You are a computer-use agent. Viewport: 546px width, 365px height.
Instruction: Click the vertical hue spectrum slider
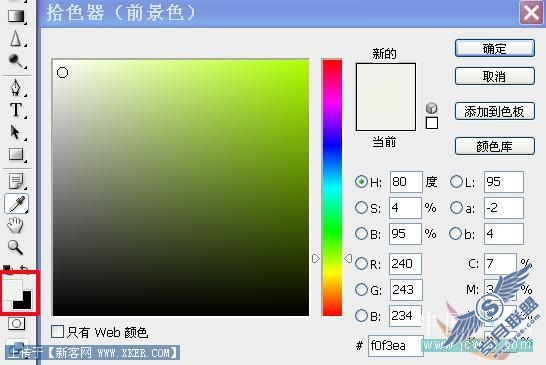point(332,188)
